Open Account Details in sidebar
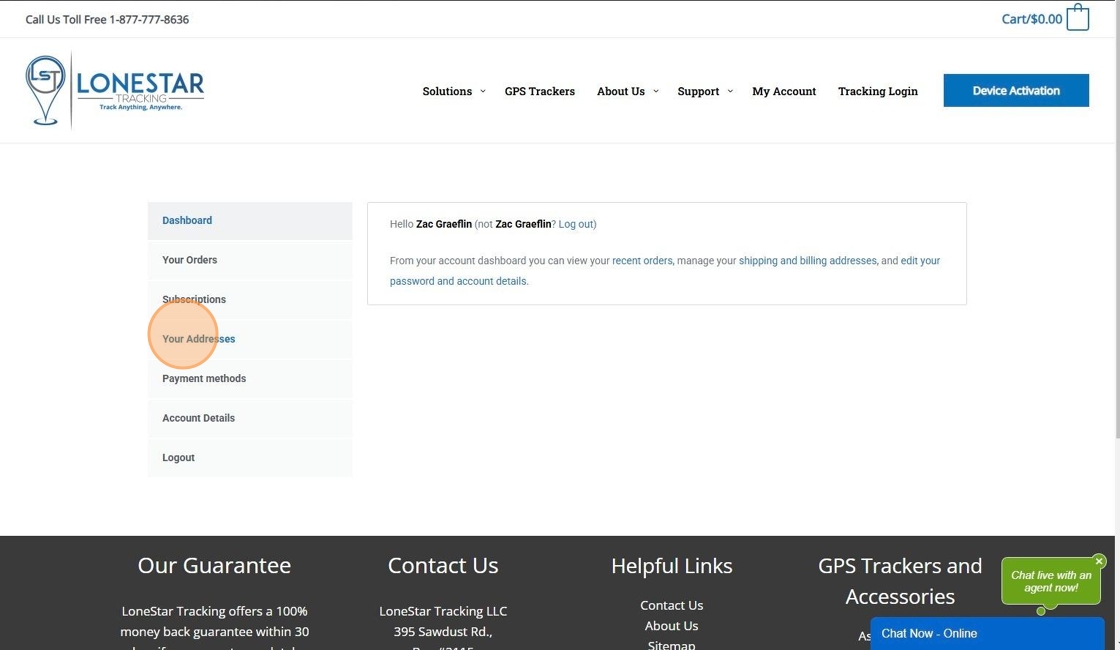The width and height of the screenshot is (1120, 650). click(250, 418)
